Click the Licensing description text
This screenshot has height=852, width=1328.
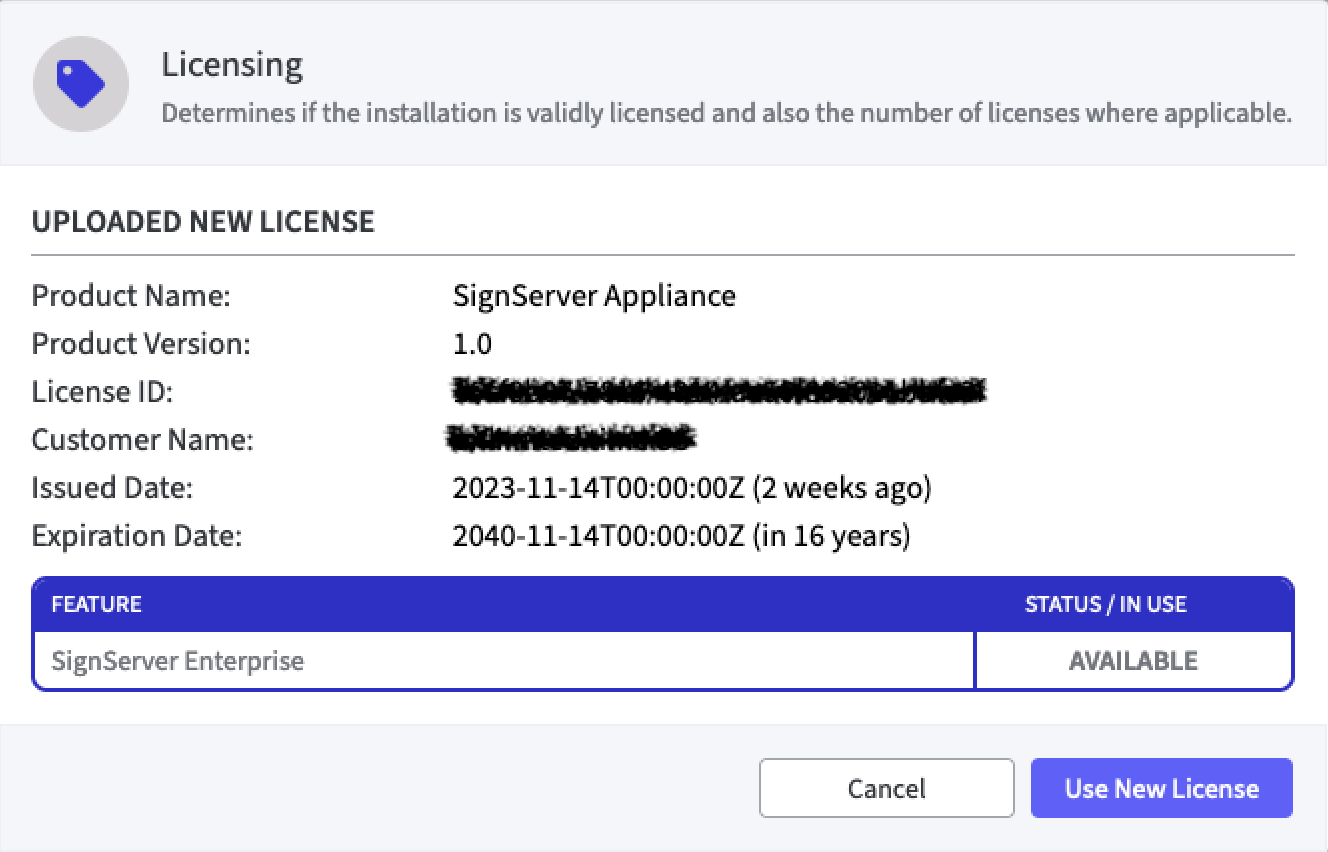click(x=726, y=113)
